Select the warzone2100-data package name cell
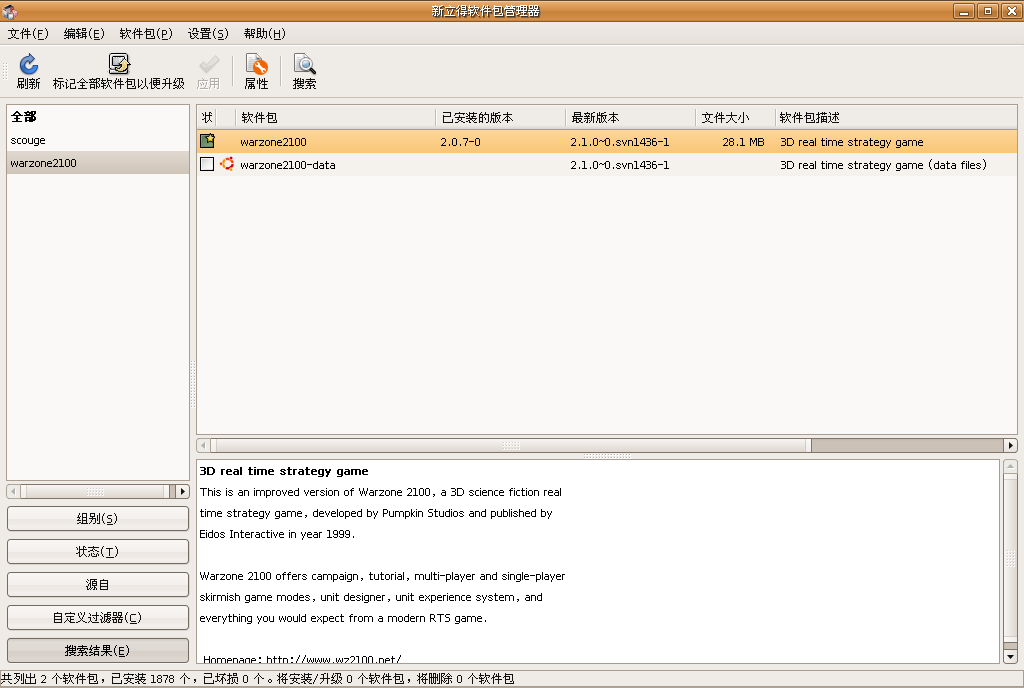Screen dimensions: 1024x688 click(x=287, y=165)
